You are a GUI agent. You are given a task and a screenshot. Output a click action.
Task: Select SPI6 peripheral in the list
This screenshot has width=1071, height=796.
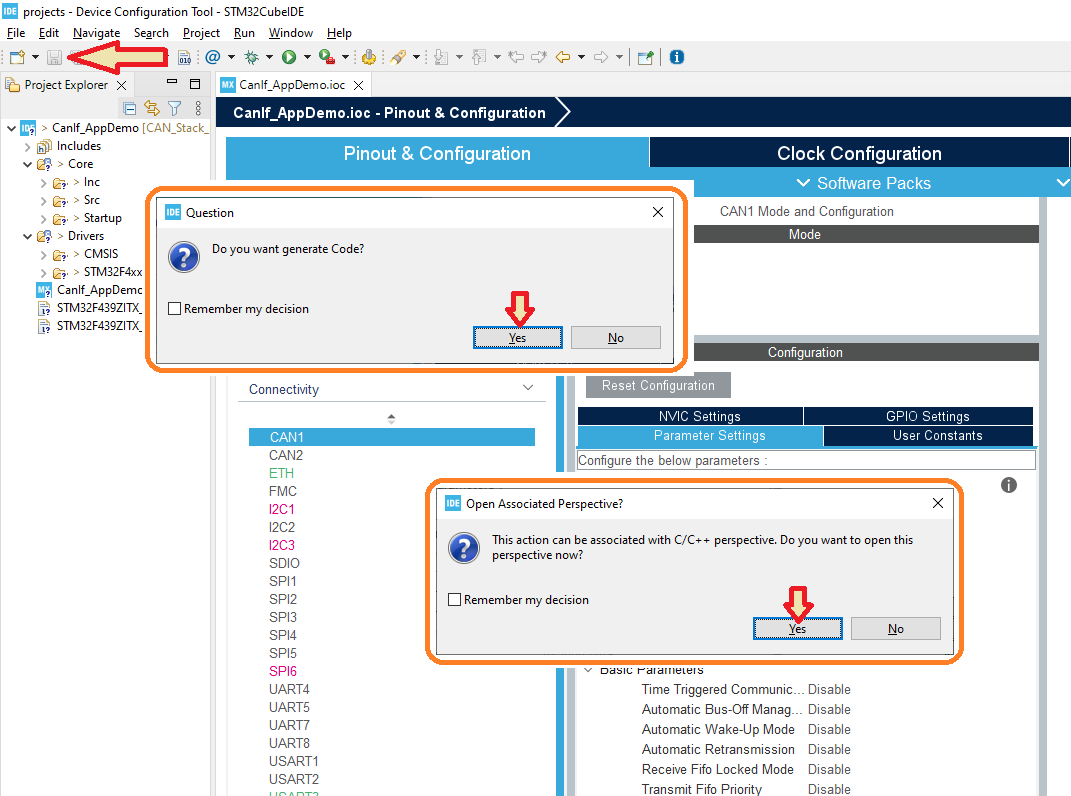pyautogui.click(x=283, y=671)
